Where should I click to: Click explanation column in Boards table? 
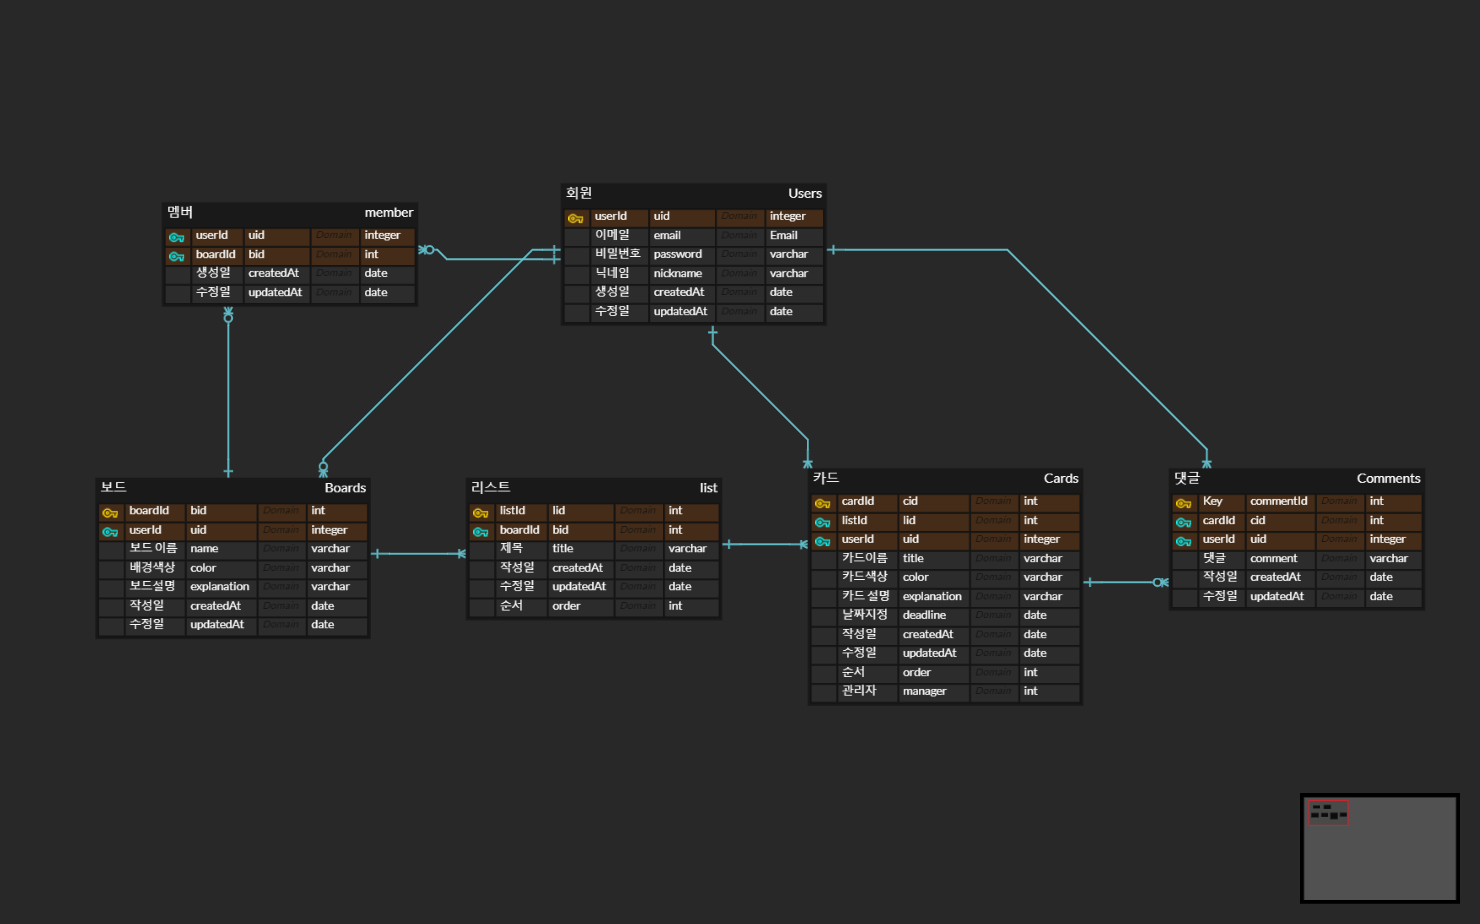(x=220, y=587)
